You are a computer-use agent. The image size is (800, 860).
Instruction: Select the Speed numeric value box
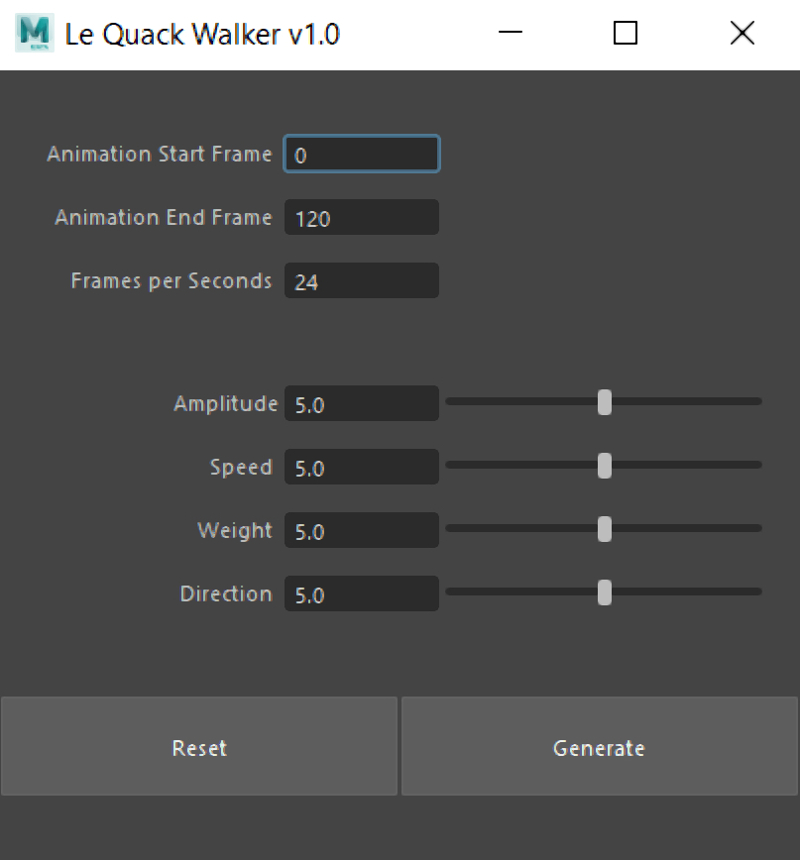362,467
